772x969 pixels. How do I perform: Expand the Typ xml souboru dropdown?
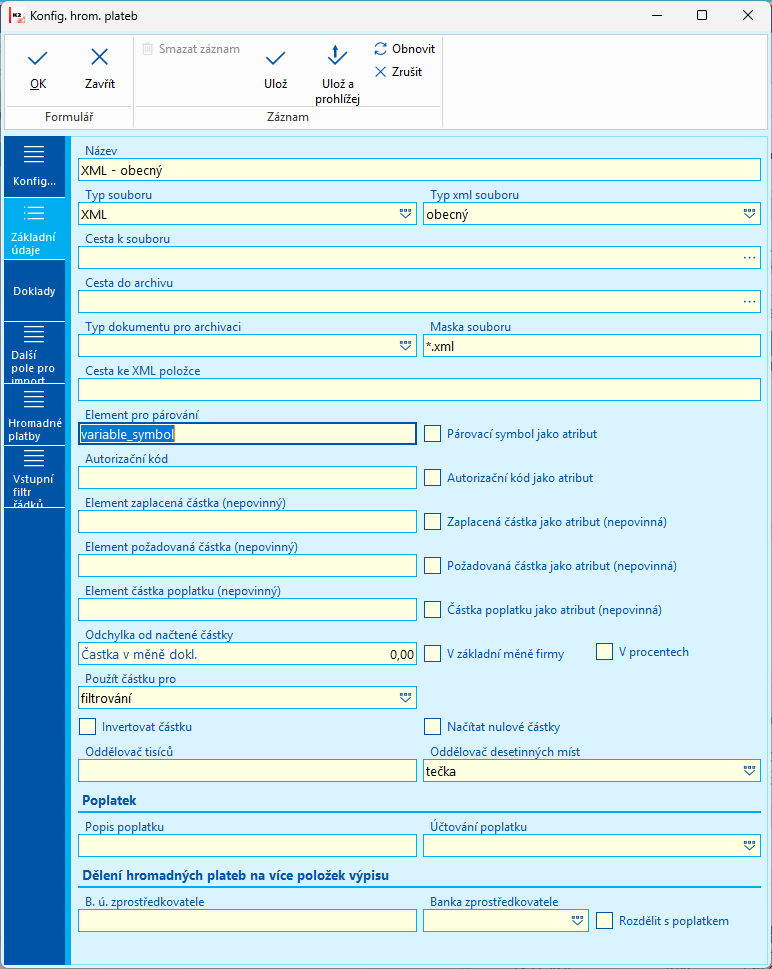tap(750, 214)
